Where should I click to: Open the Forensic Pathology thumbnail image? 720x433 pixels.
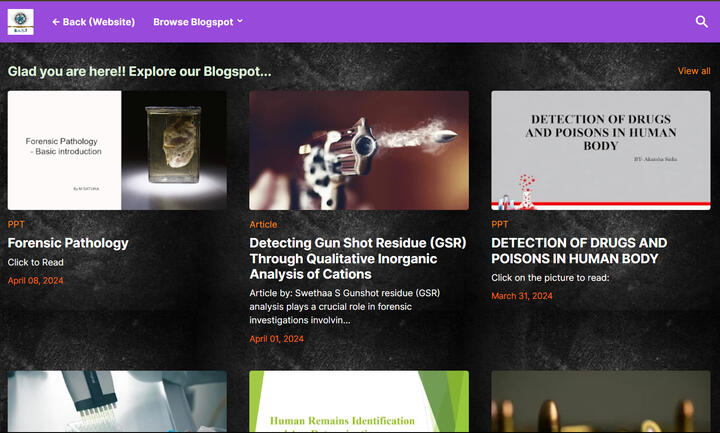coord(117,150)
